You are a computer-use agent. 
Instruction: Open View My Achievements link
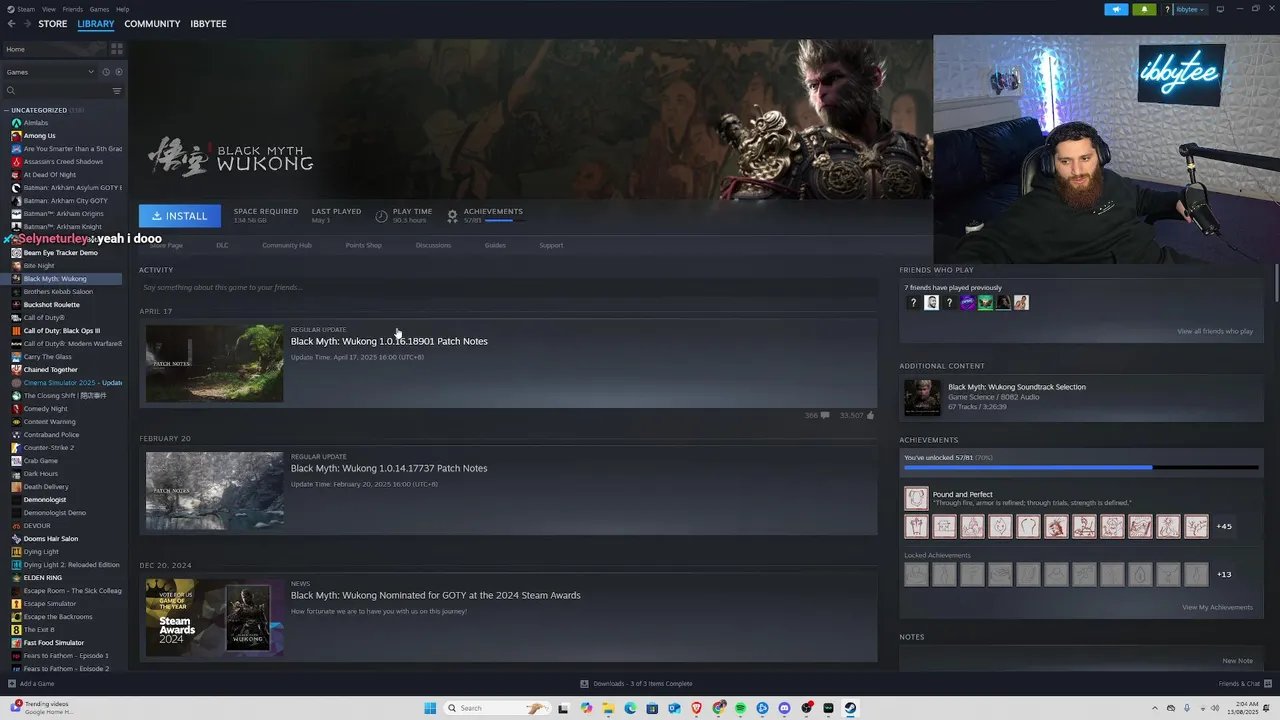coord(1217,607)
